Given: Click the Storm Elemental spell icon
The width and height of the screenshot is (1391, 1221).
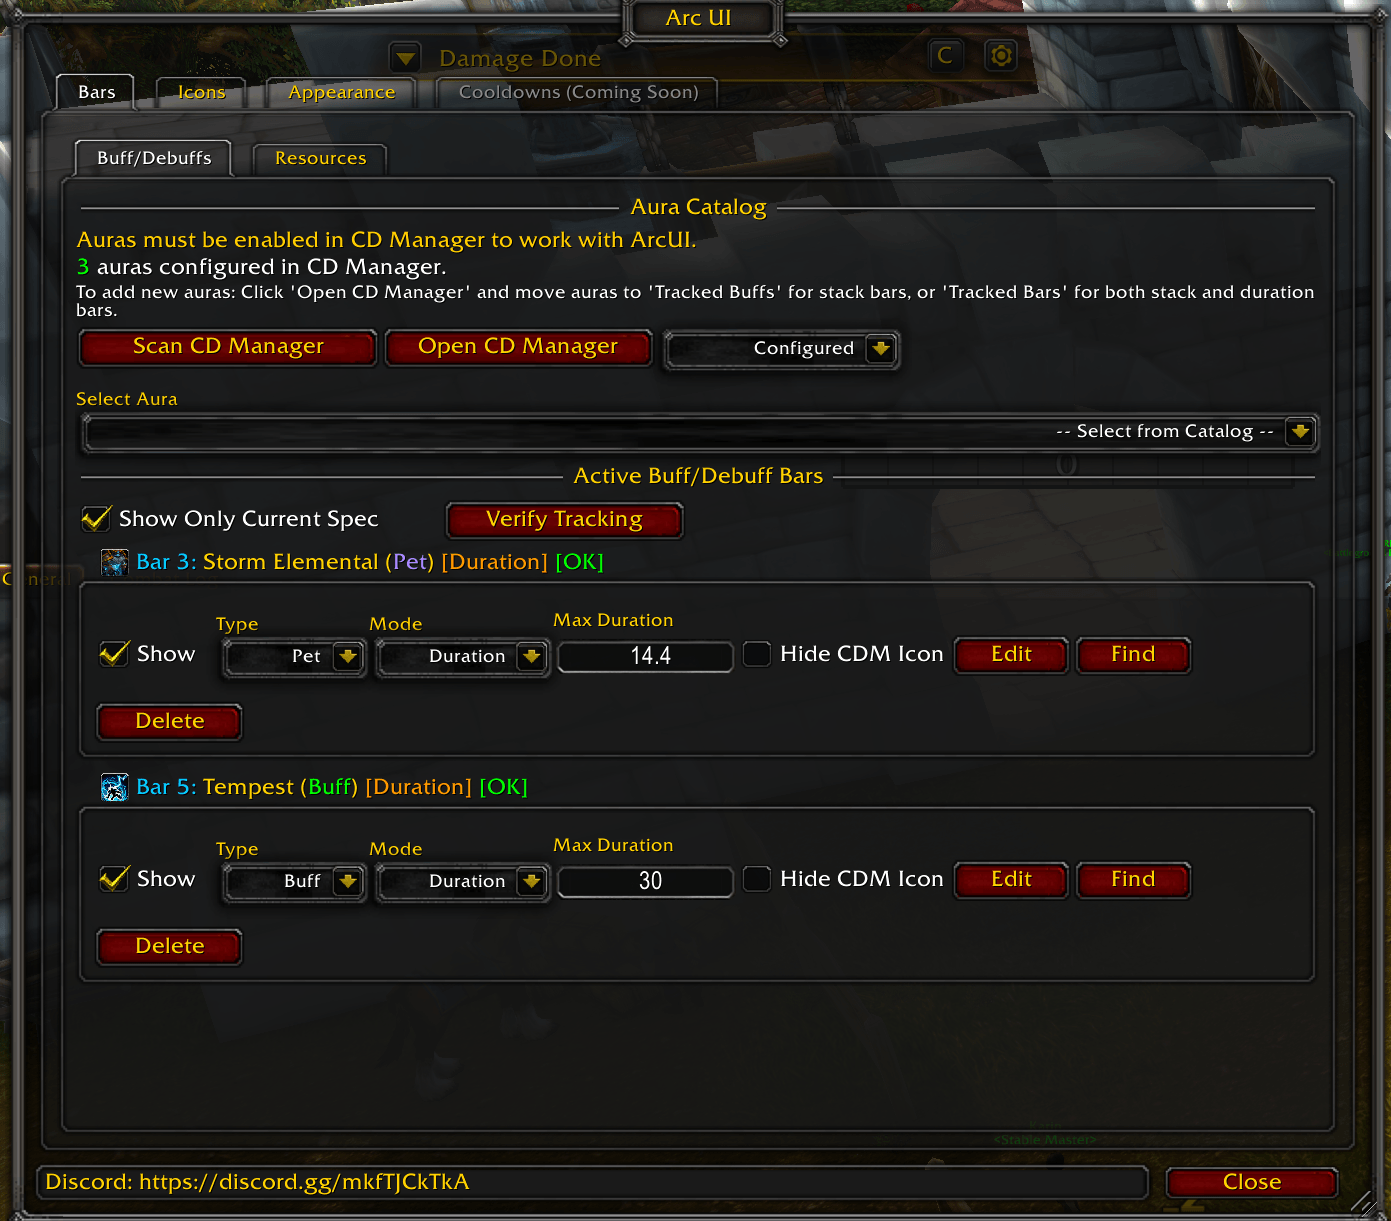Looking at the screenshot, I should pos(115,562).
